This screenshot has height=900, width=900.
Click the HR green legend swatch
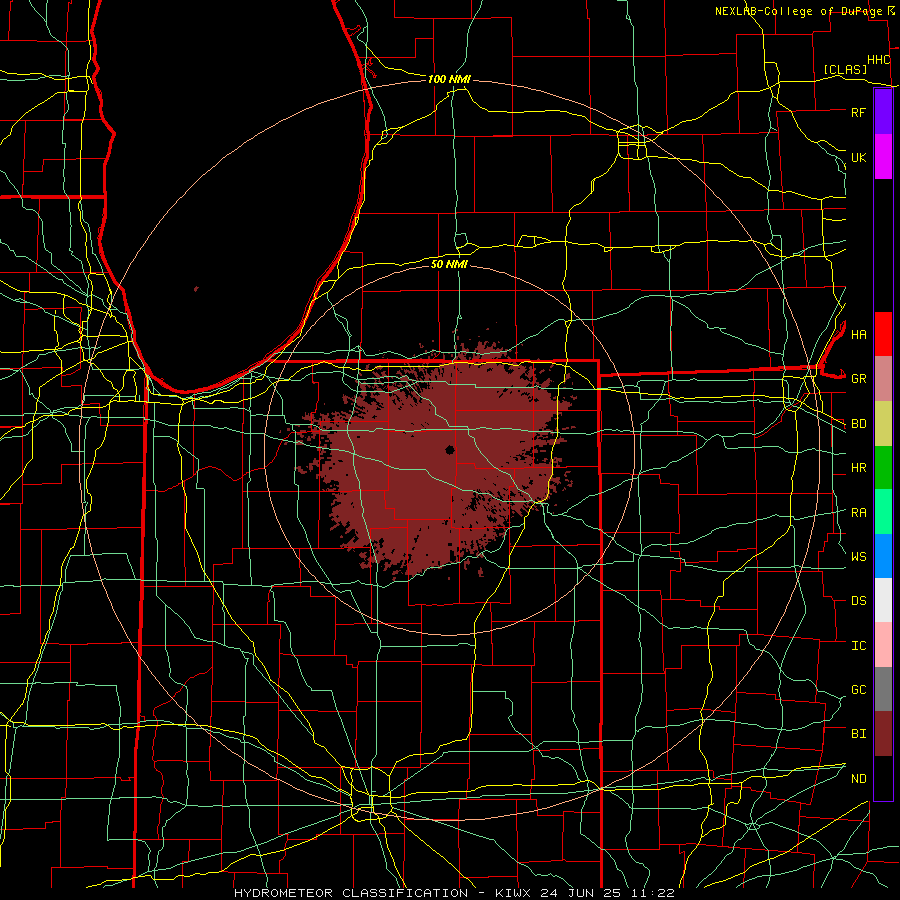click(883, 468)
